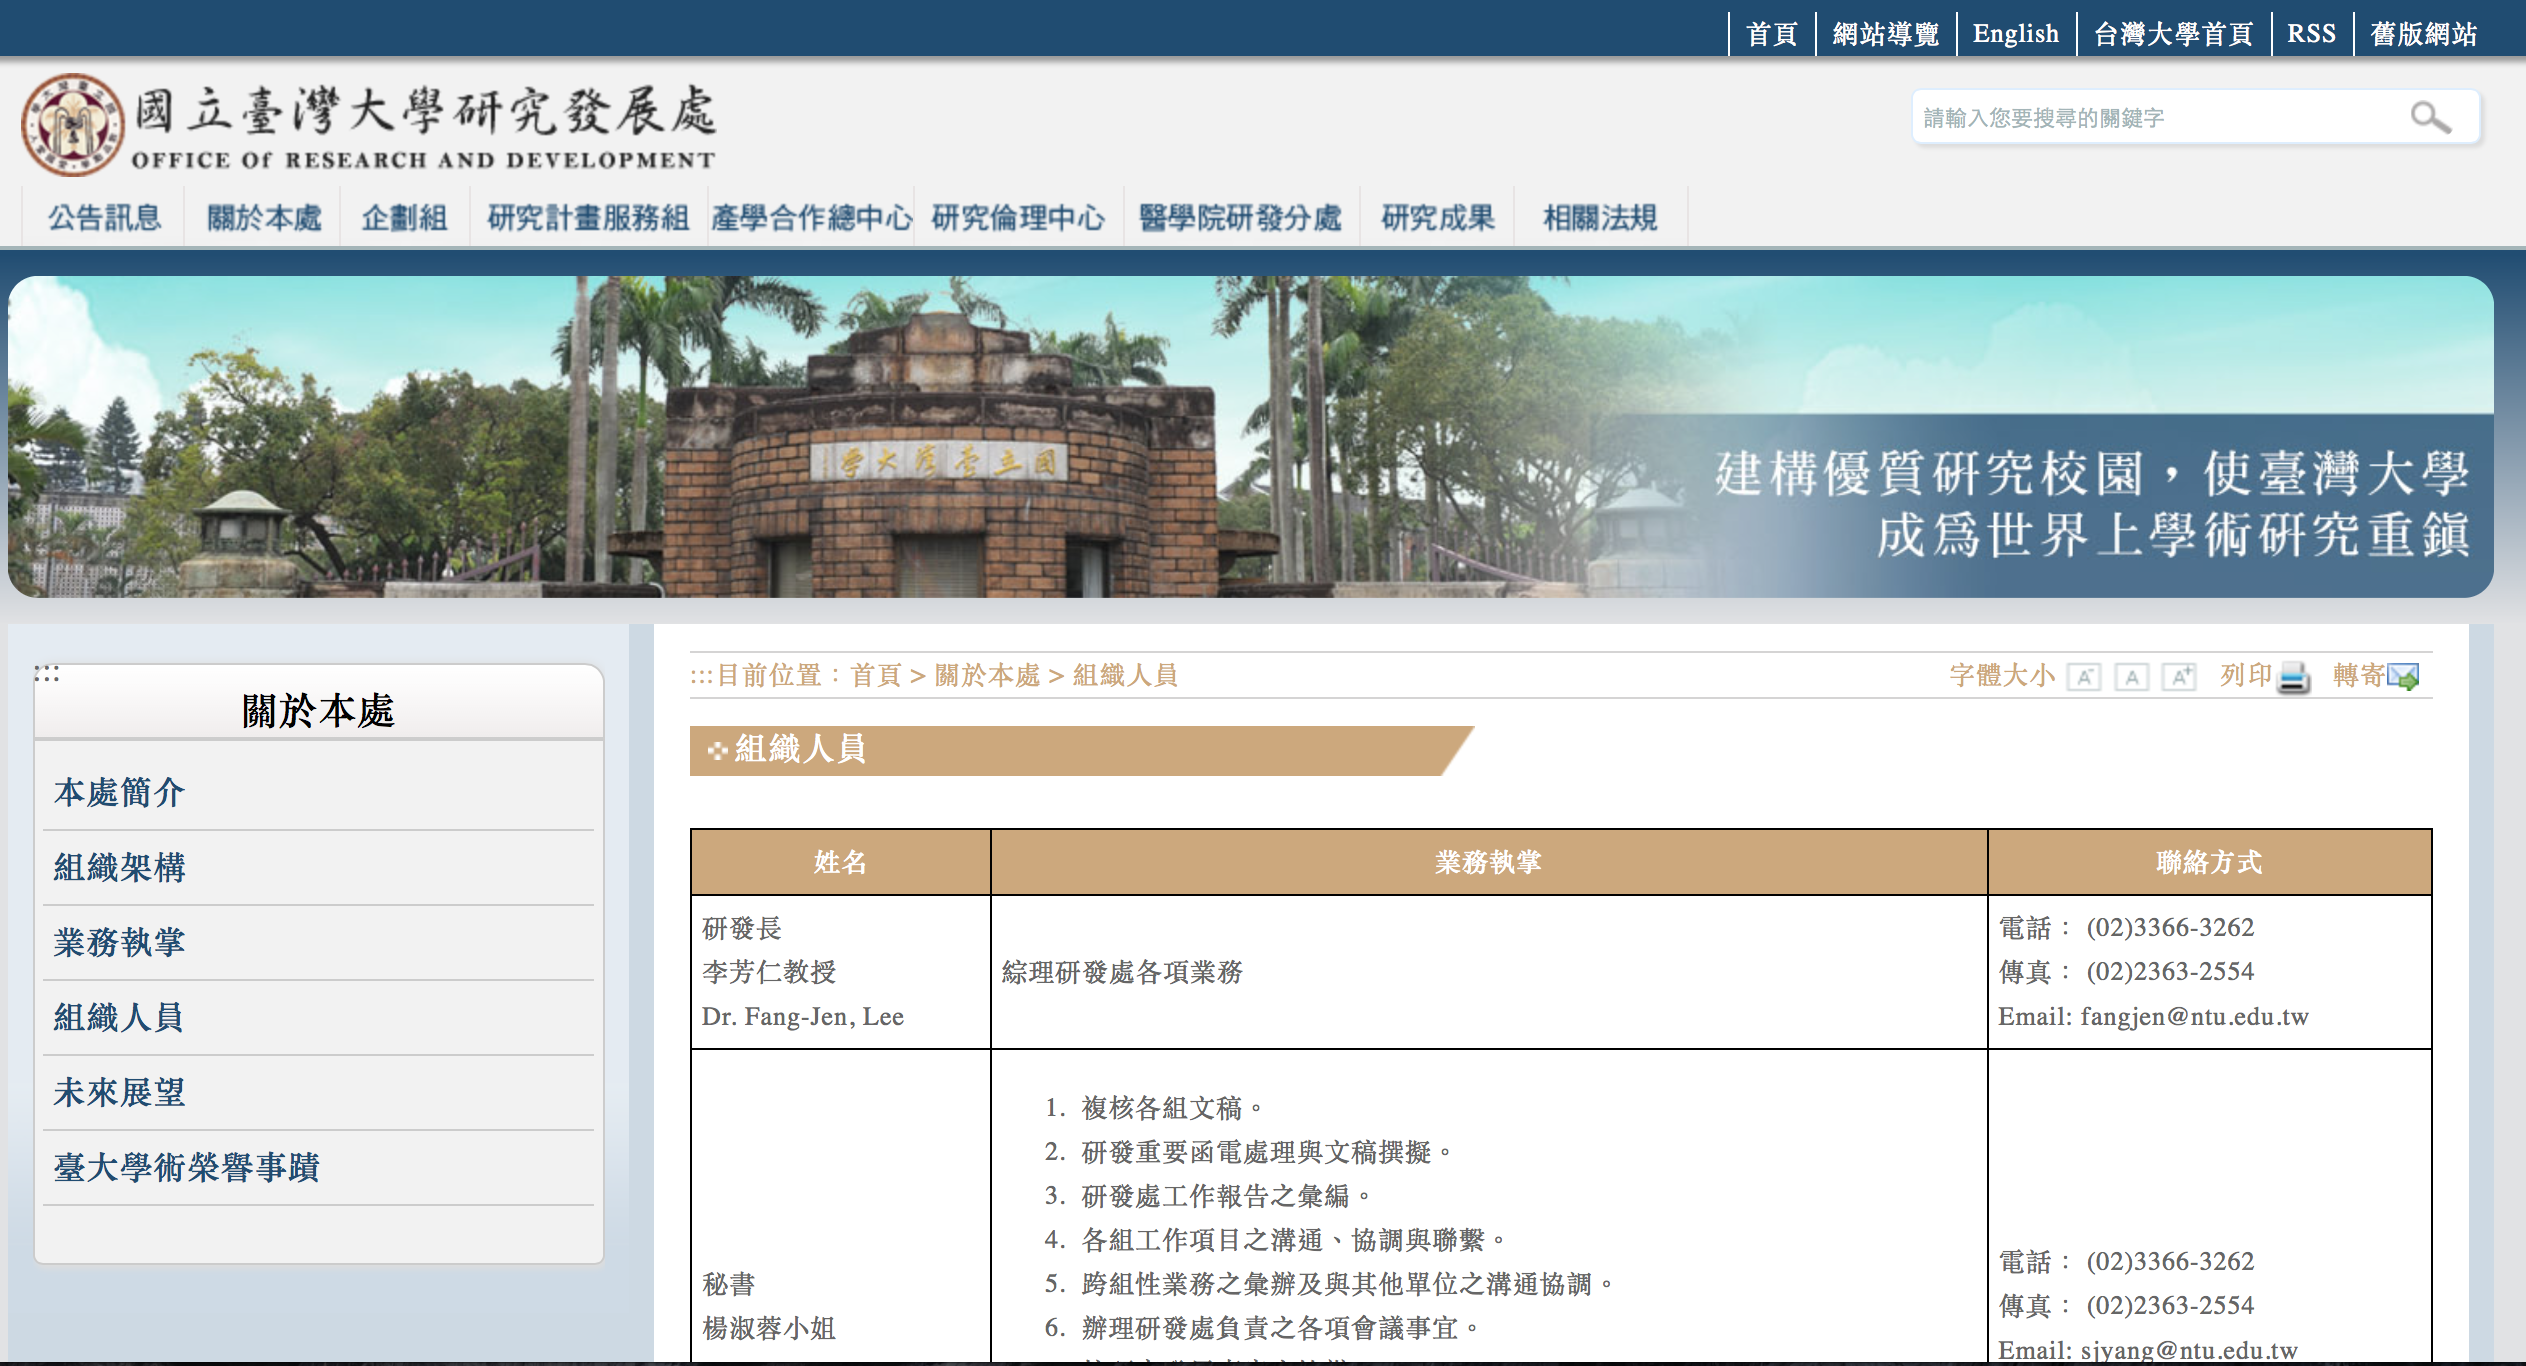Reset font size with middle A icon
Screen dimensions: 2526x1366
[x=2132, y=677]
